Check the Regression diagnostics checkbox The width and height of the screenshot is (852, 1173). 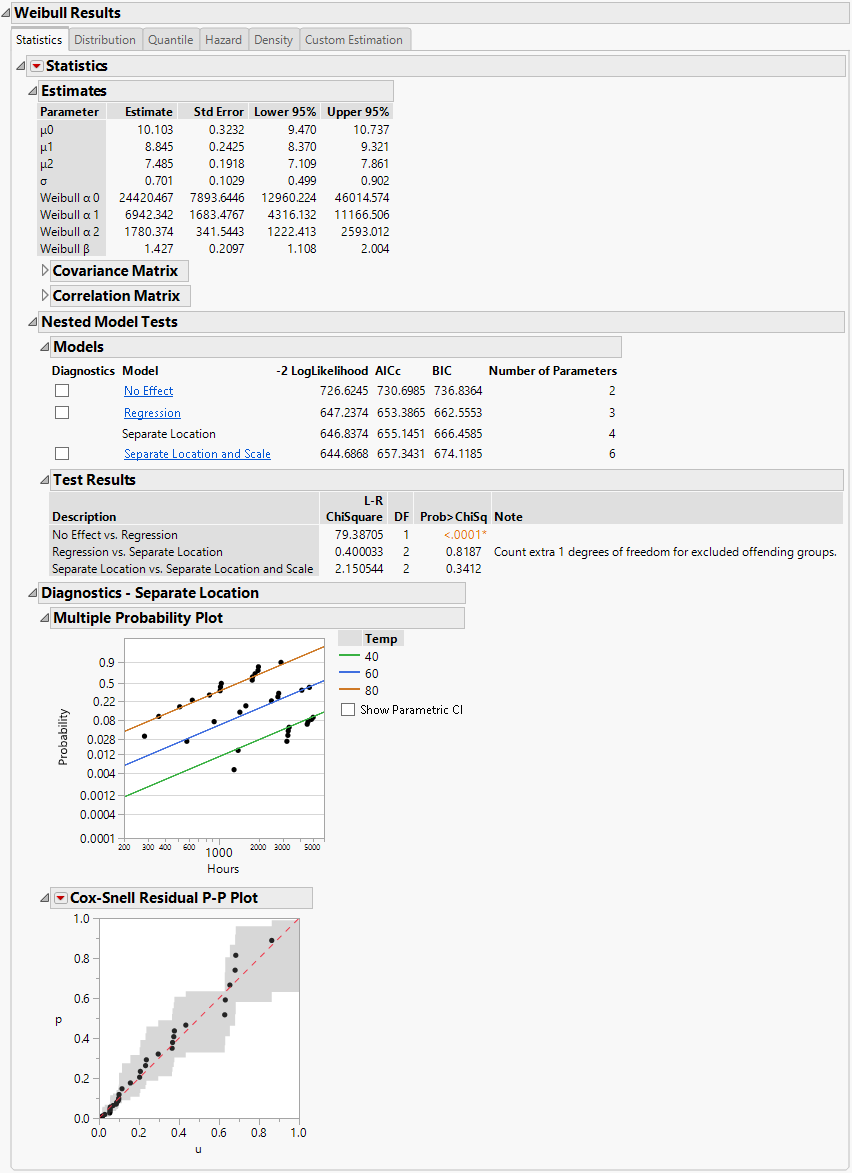62,412
